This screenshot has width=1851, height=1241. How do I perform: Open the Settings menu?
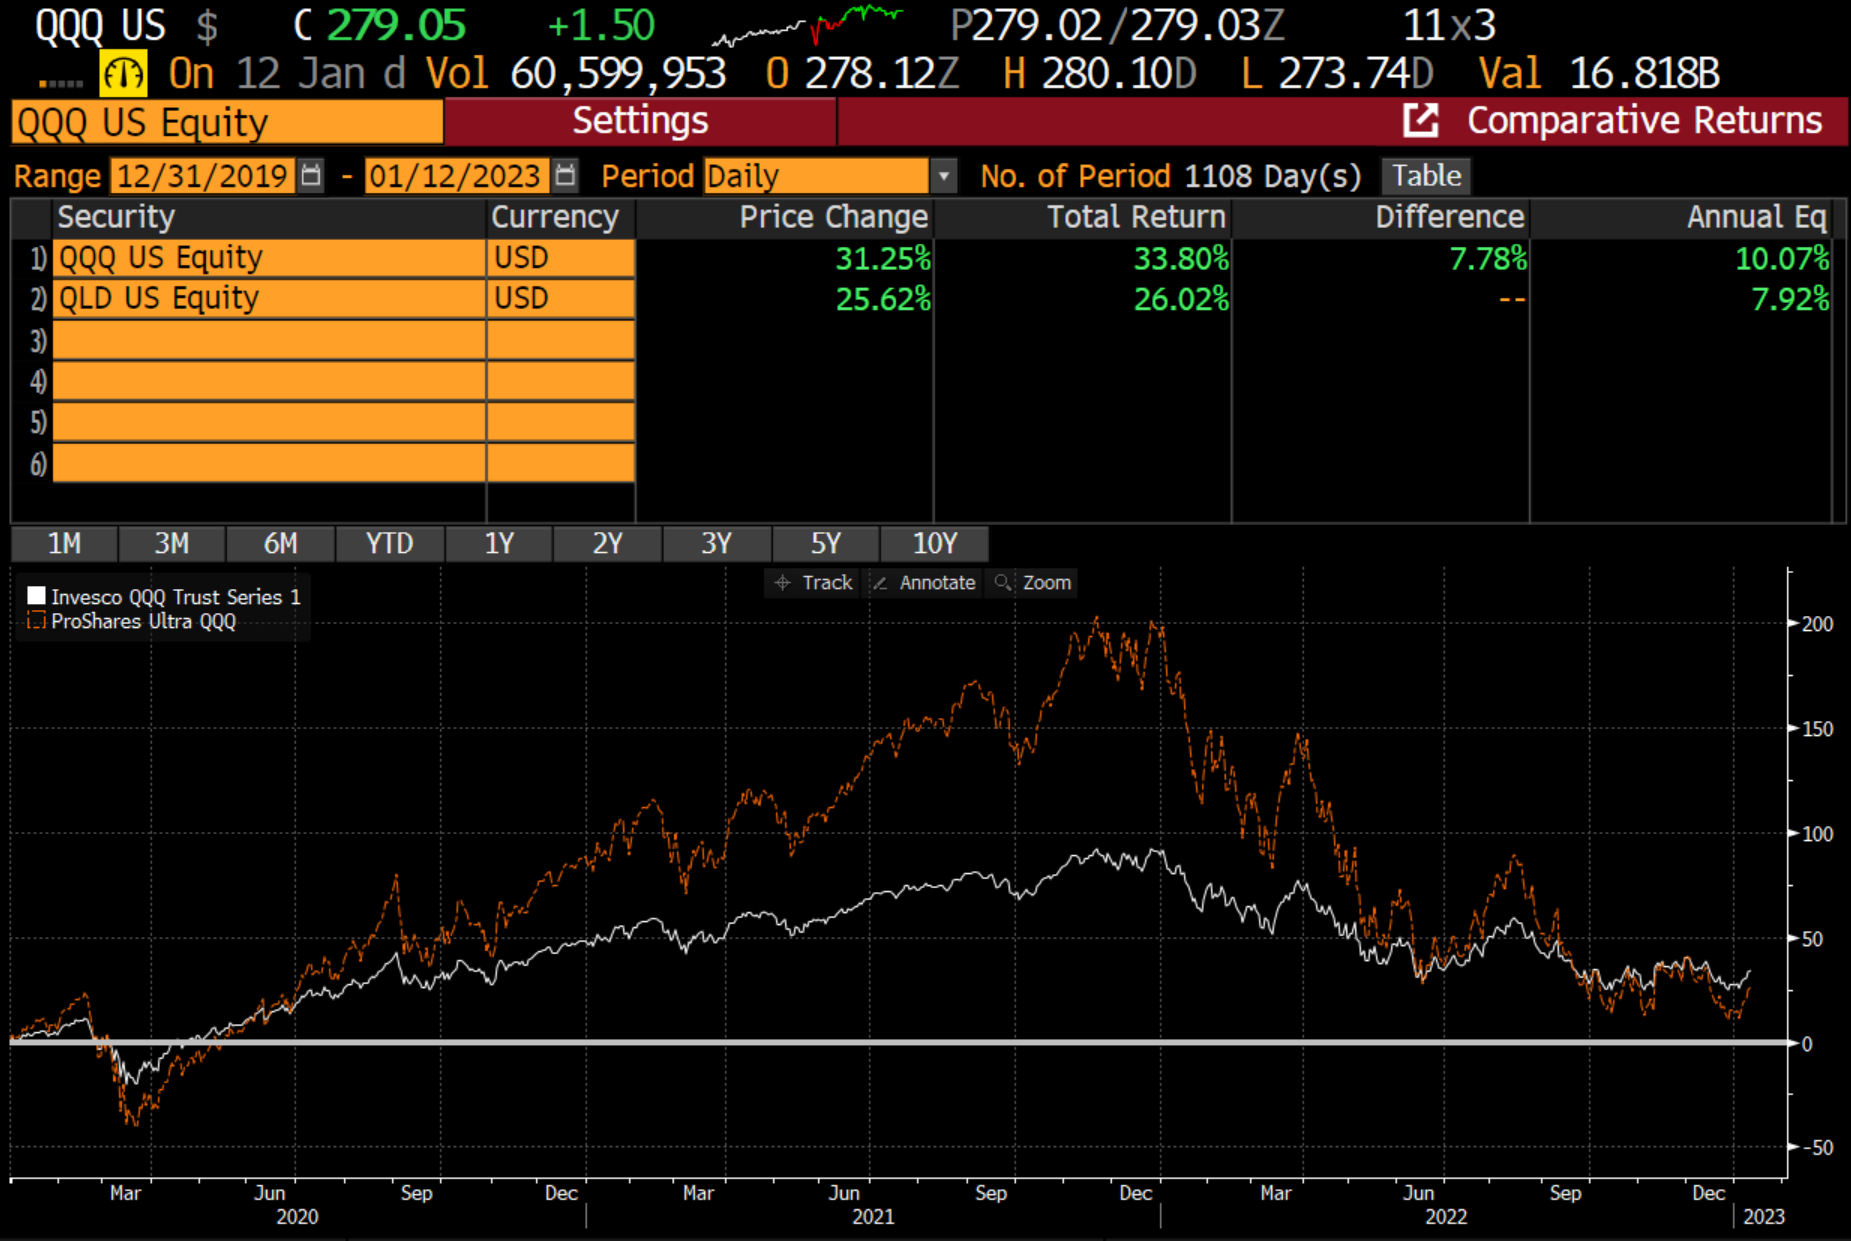(x=640, y=121)
